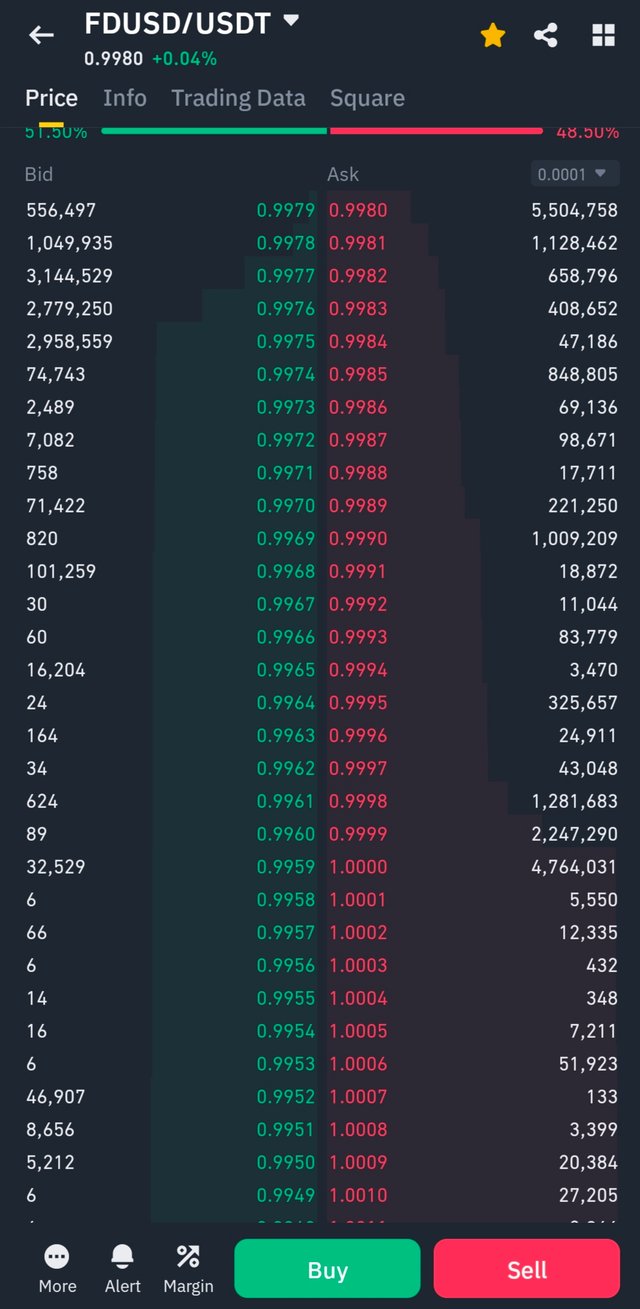Open the Margin percent icon
The height and width of the screenshot is (1309, 640).
click(x=188, y=1257)
